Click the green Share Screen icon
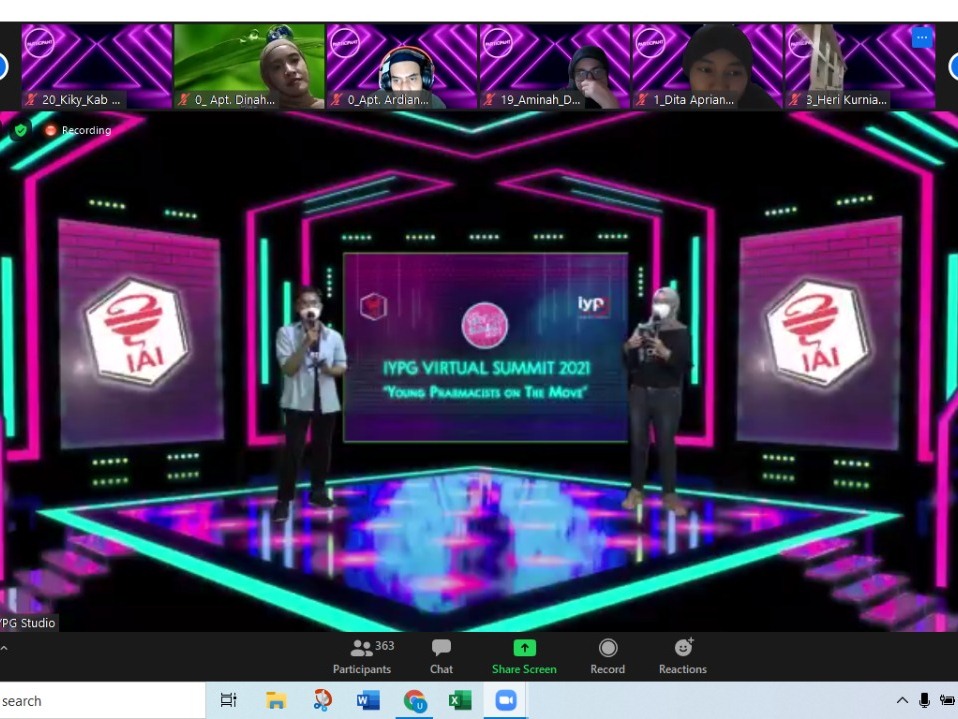Viewport: 958px width, 719px height. tap(524, 648)
